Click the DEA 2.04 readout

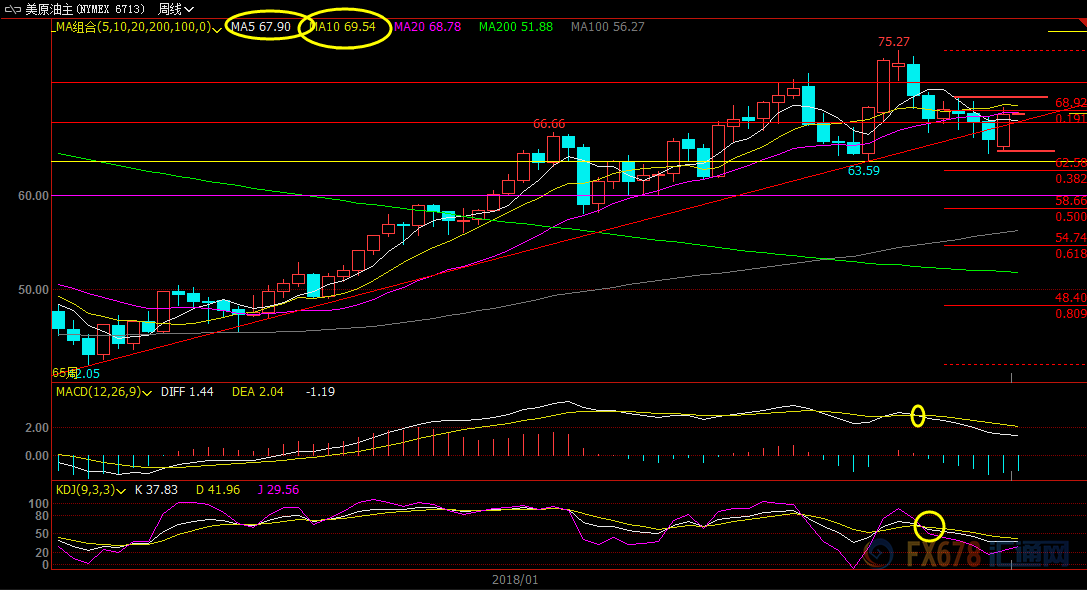pos(257,392)
